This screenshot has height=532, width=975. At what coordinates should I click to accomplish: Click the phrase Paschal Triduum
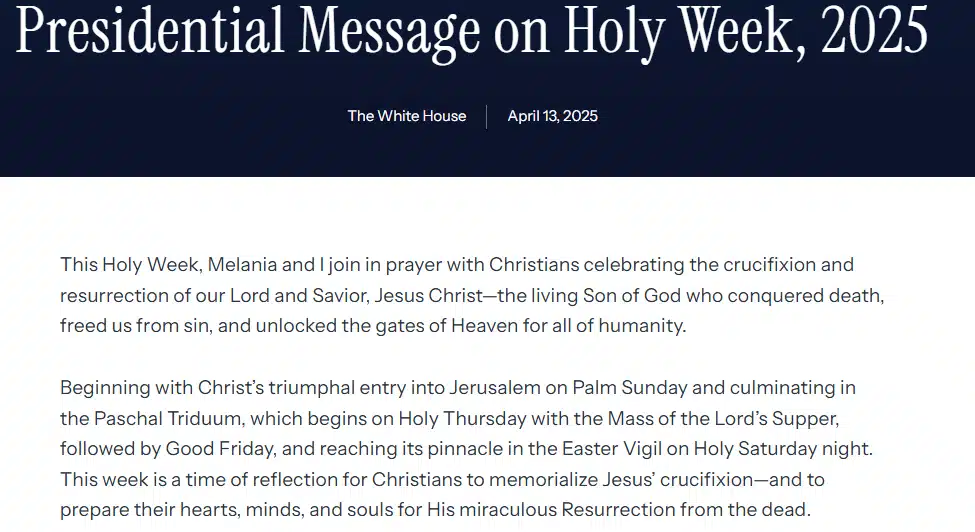click(167, 418)
